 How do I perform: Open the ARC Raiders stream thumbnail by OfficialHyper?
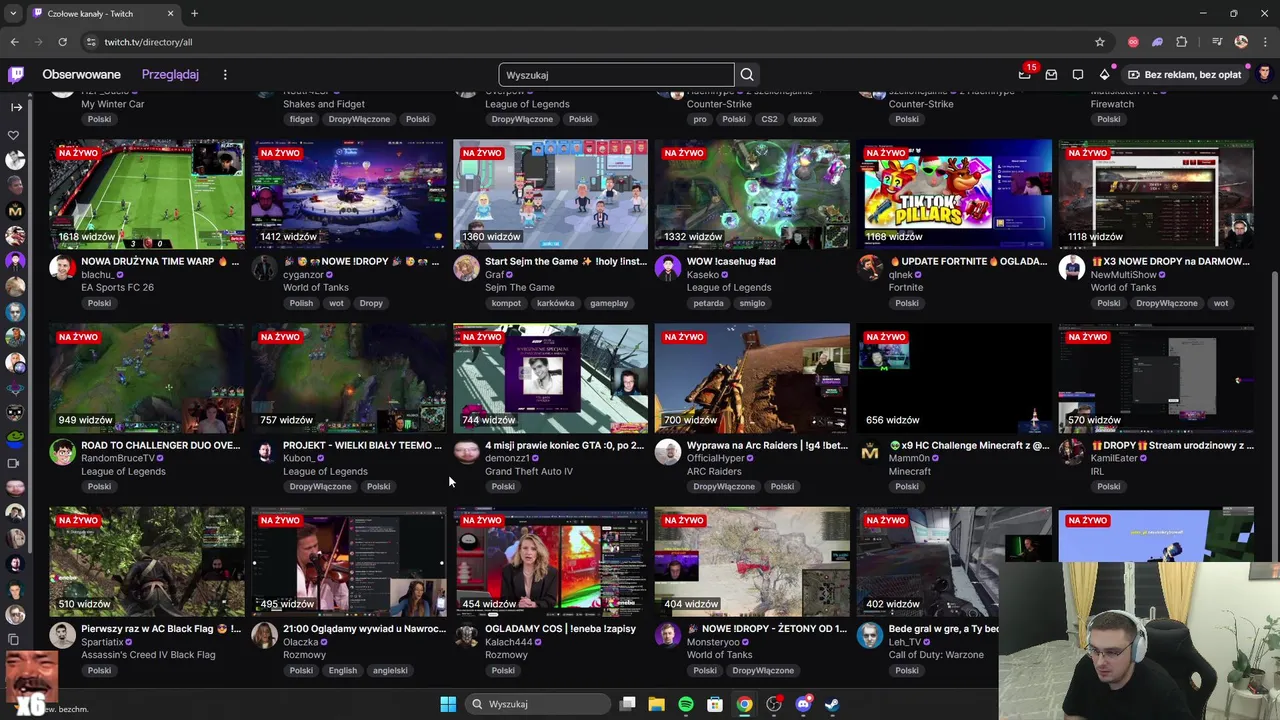coord(752,378)
